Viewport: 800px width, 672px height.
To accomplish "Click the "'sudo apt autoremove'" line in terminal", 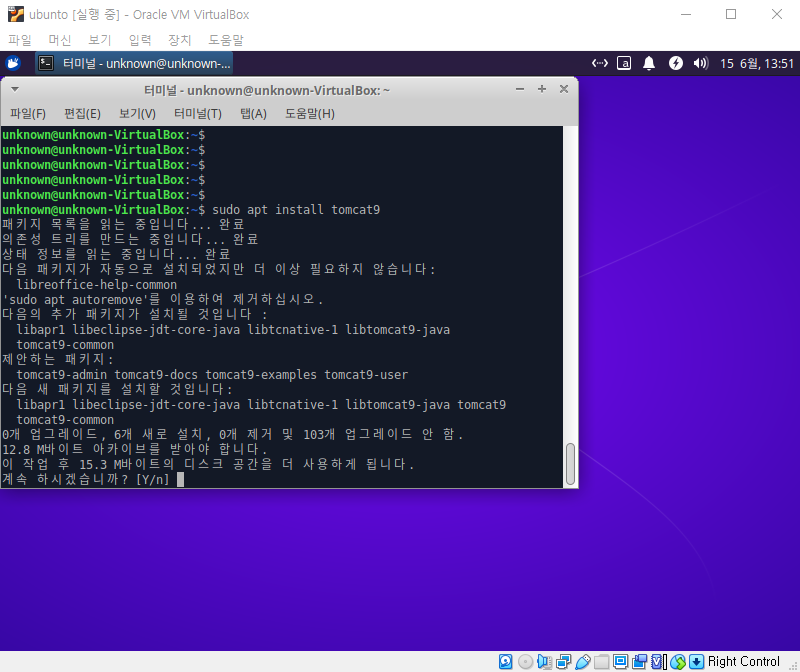I will click(162, 300).
